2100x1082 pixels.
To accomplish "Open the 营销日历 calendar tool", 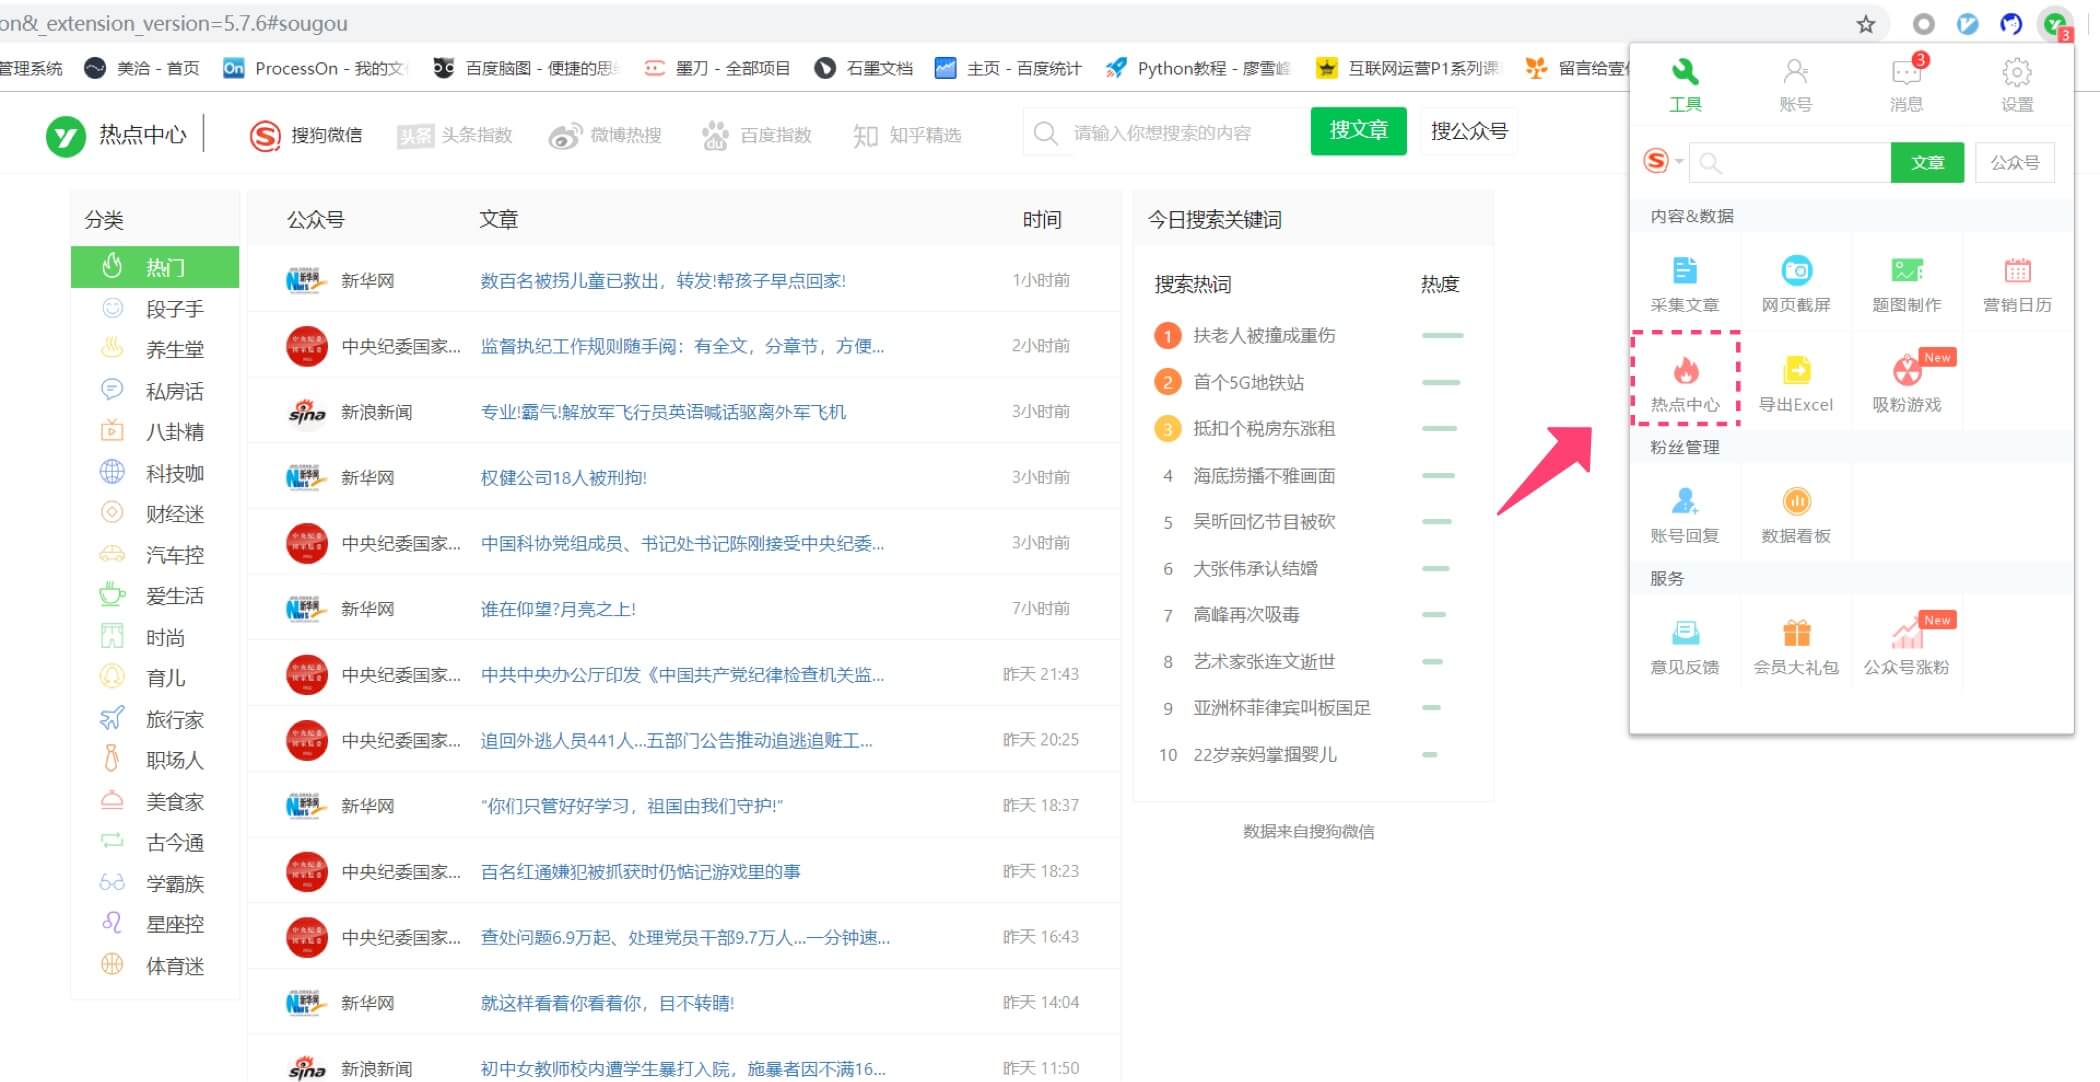I will pyautogui.click(x=2017, y=284).
